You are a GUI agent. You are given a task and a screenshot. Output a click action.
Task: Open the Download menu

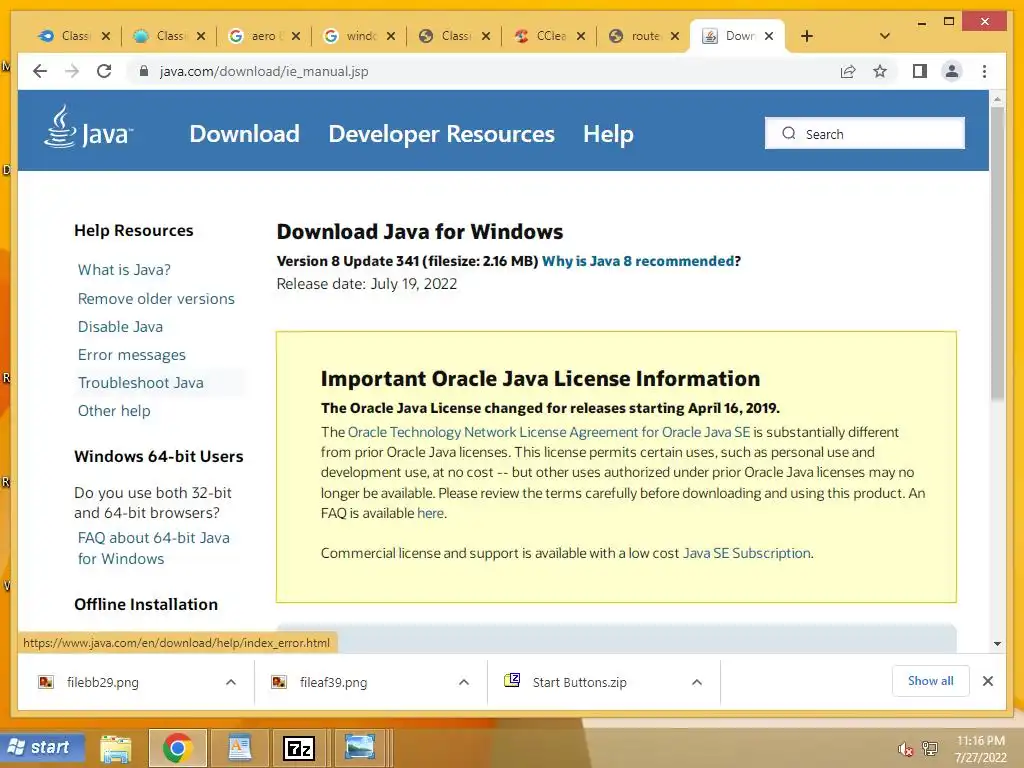tap(244, 134)
